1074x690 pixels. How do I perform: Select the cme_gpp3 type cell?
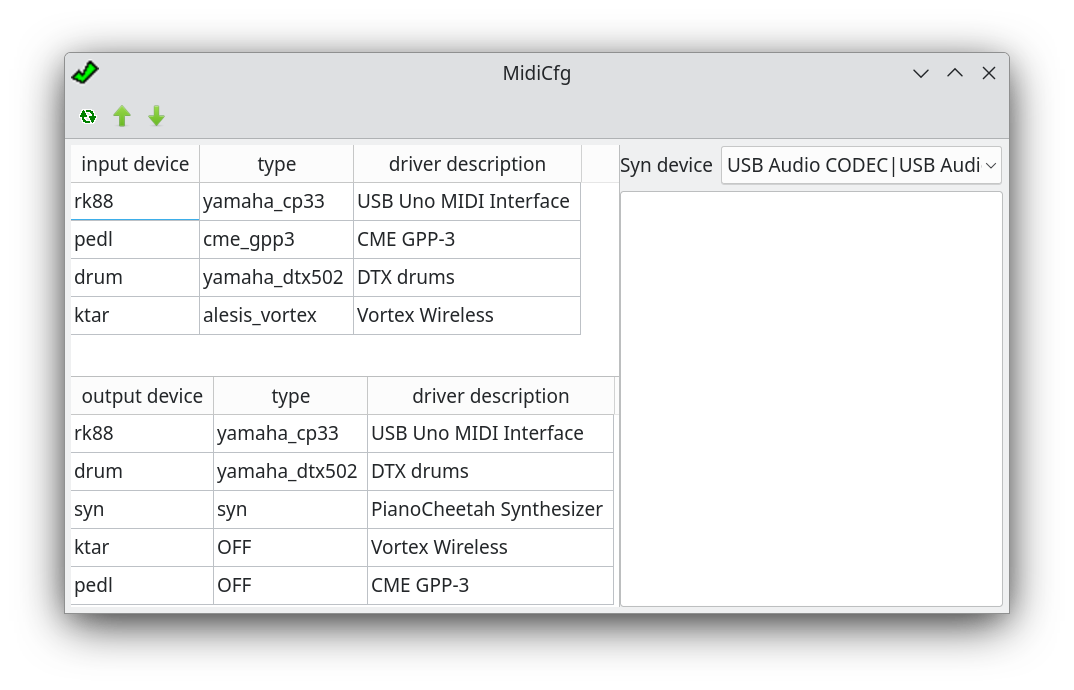(276, 239)
